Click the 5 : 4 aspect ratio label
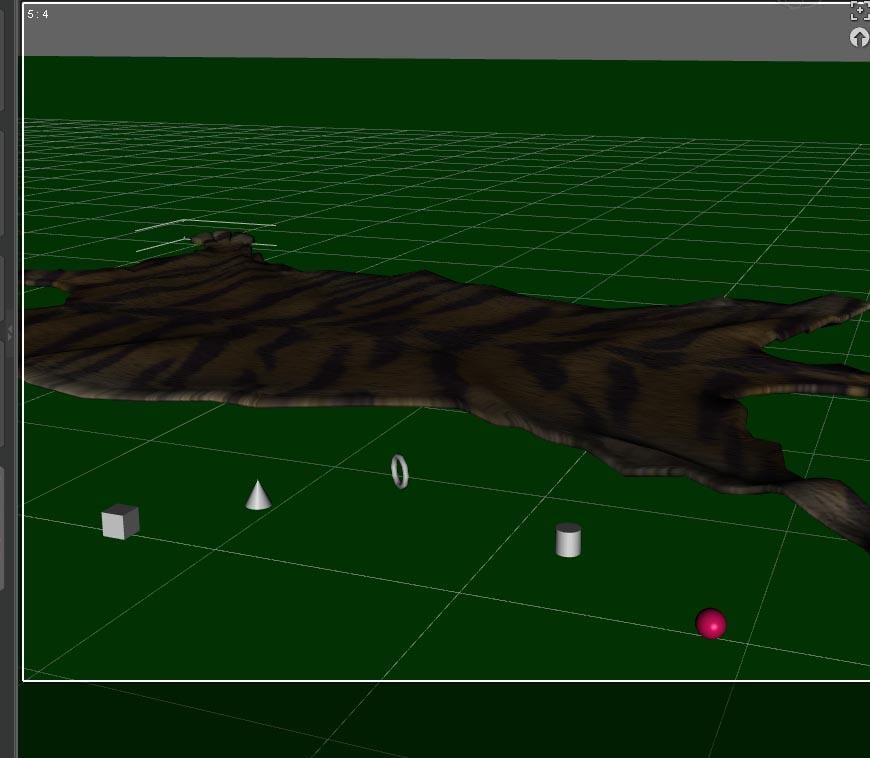The height and width of the screenshot is (758, 870). pos(38,14)
